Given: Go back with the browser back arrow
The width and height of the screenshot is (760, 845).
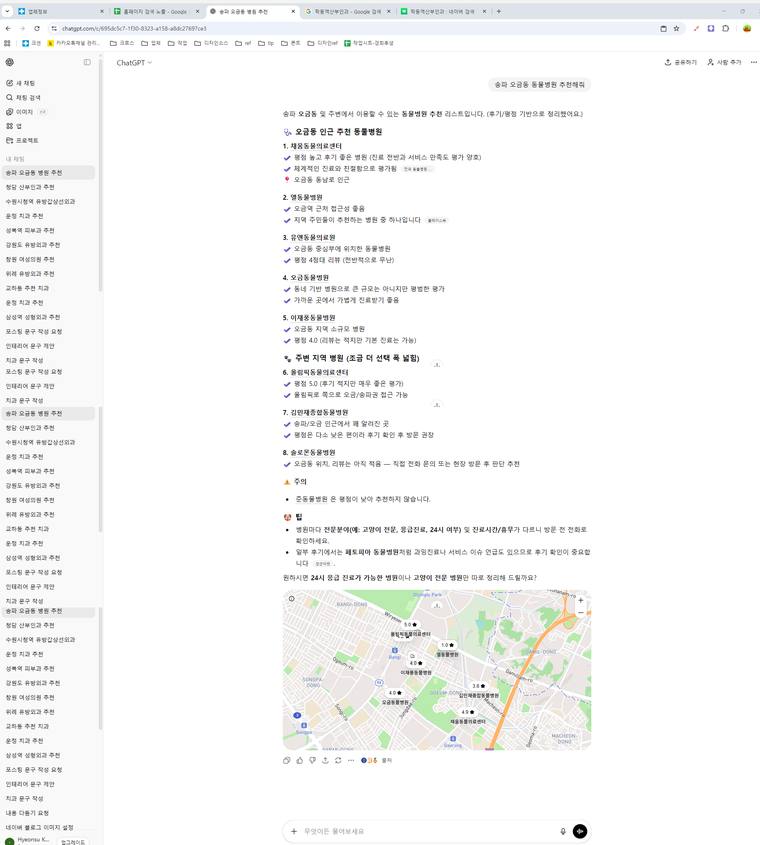Looking at the screenshot, I should tap(8, 29).
